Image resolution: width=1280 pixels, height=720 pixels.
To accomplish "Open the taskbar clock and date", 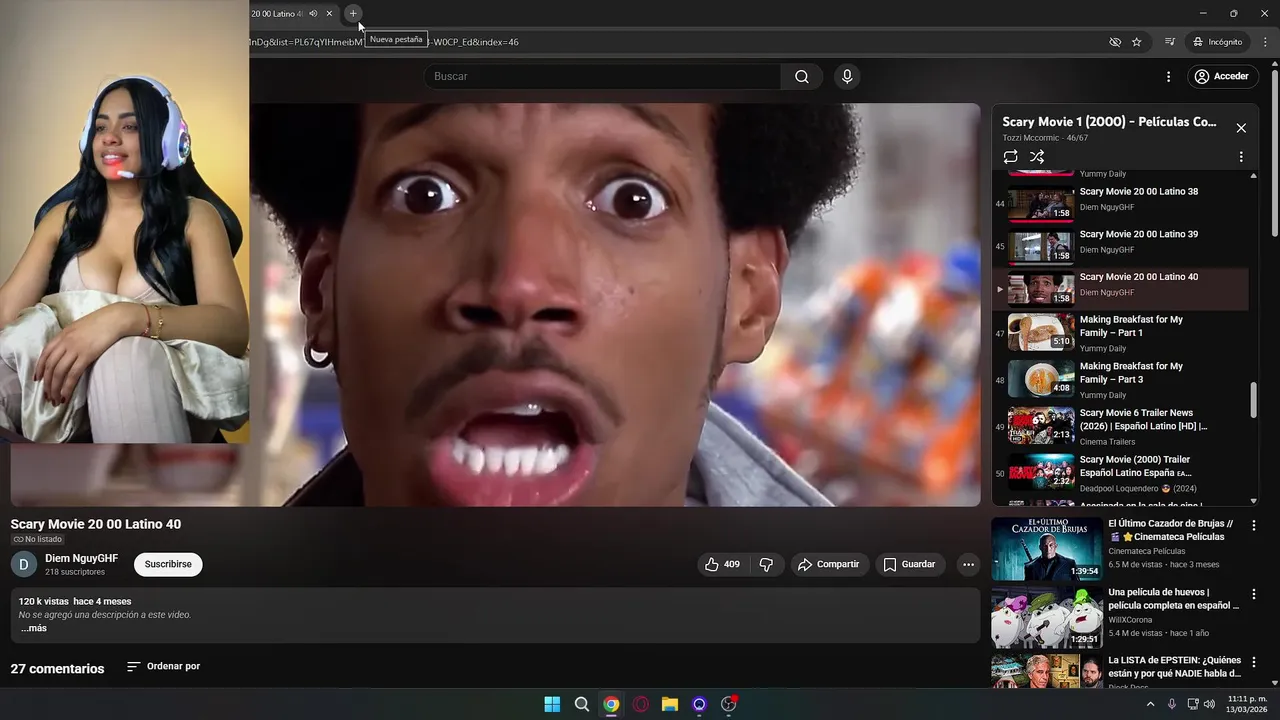I will (1246, 704).
